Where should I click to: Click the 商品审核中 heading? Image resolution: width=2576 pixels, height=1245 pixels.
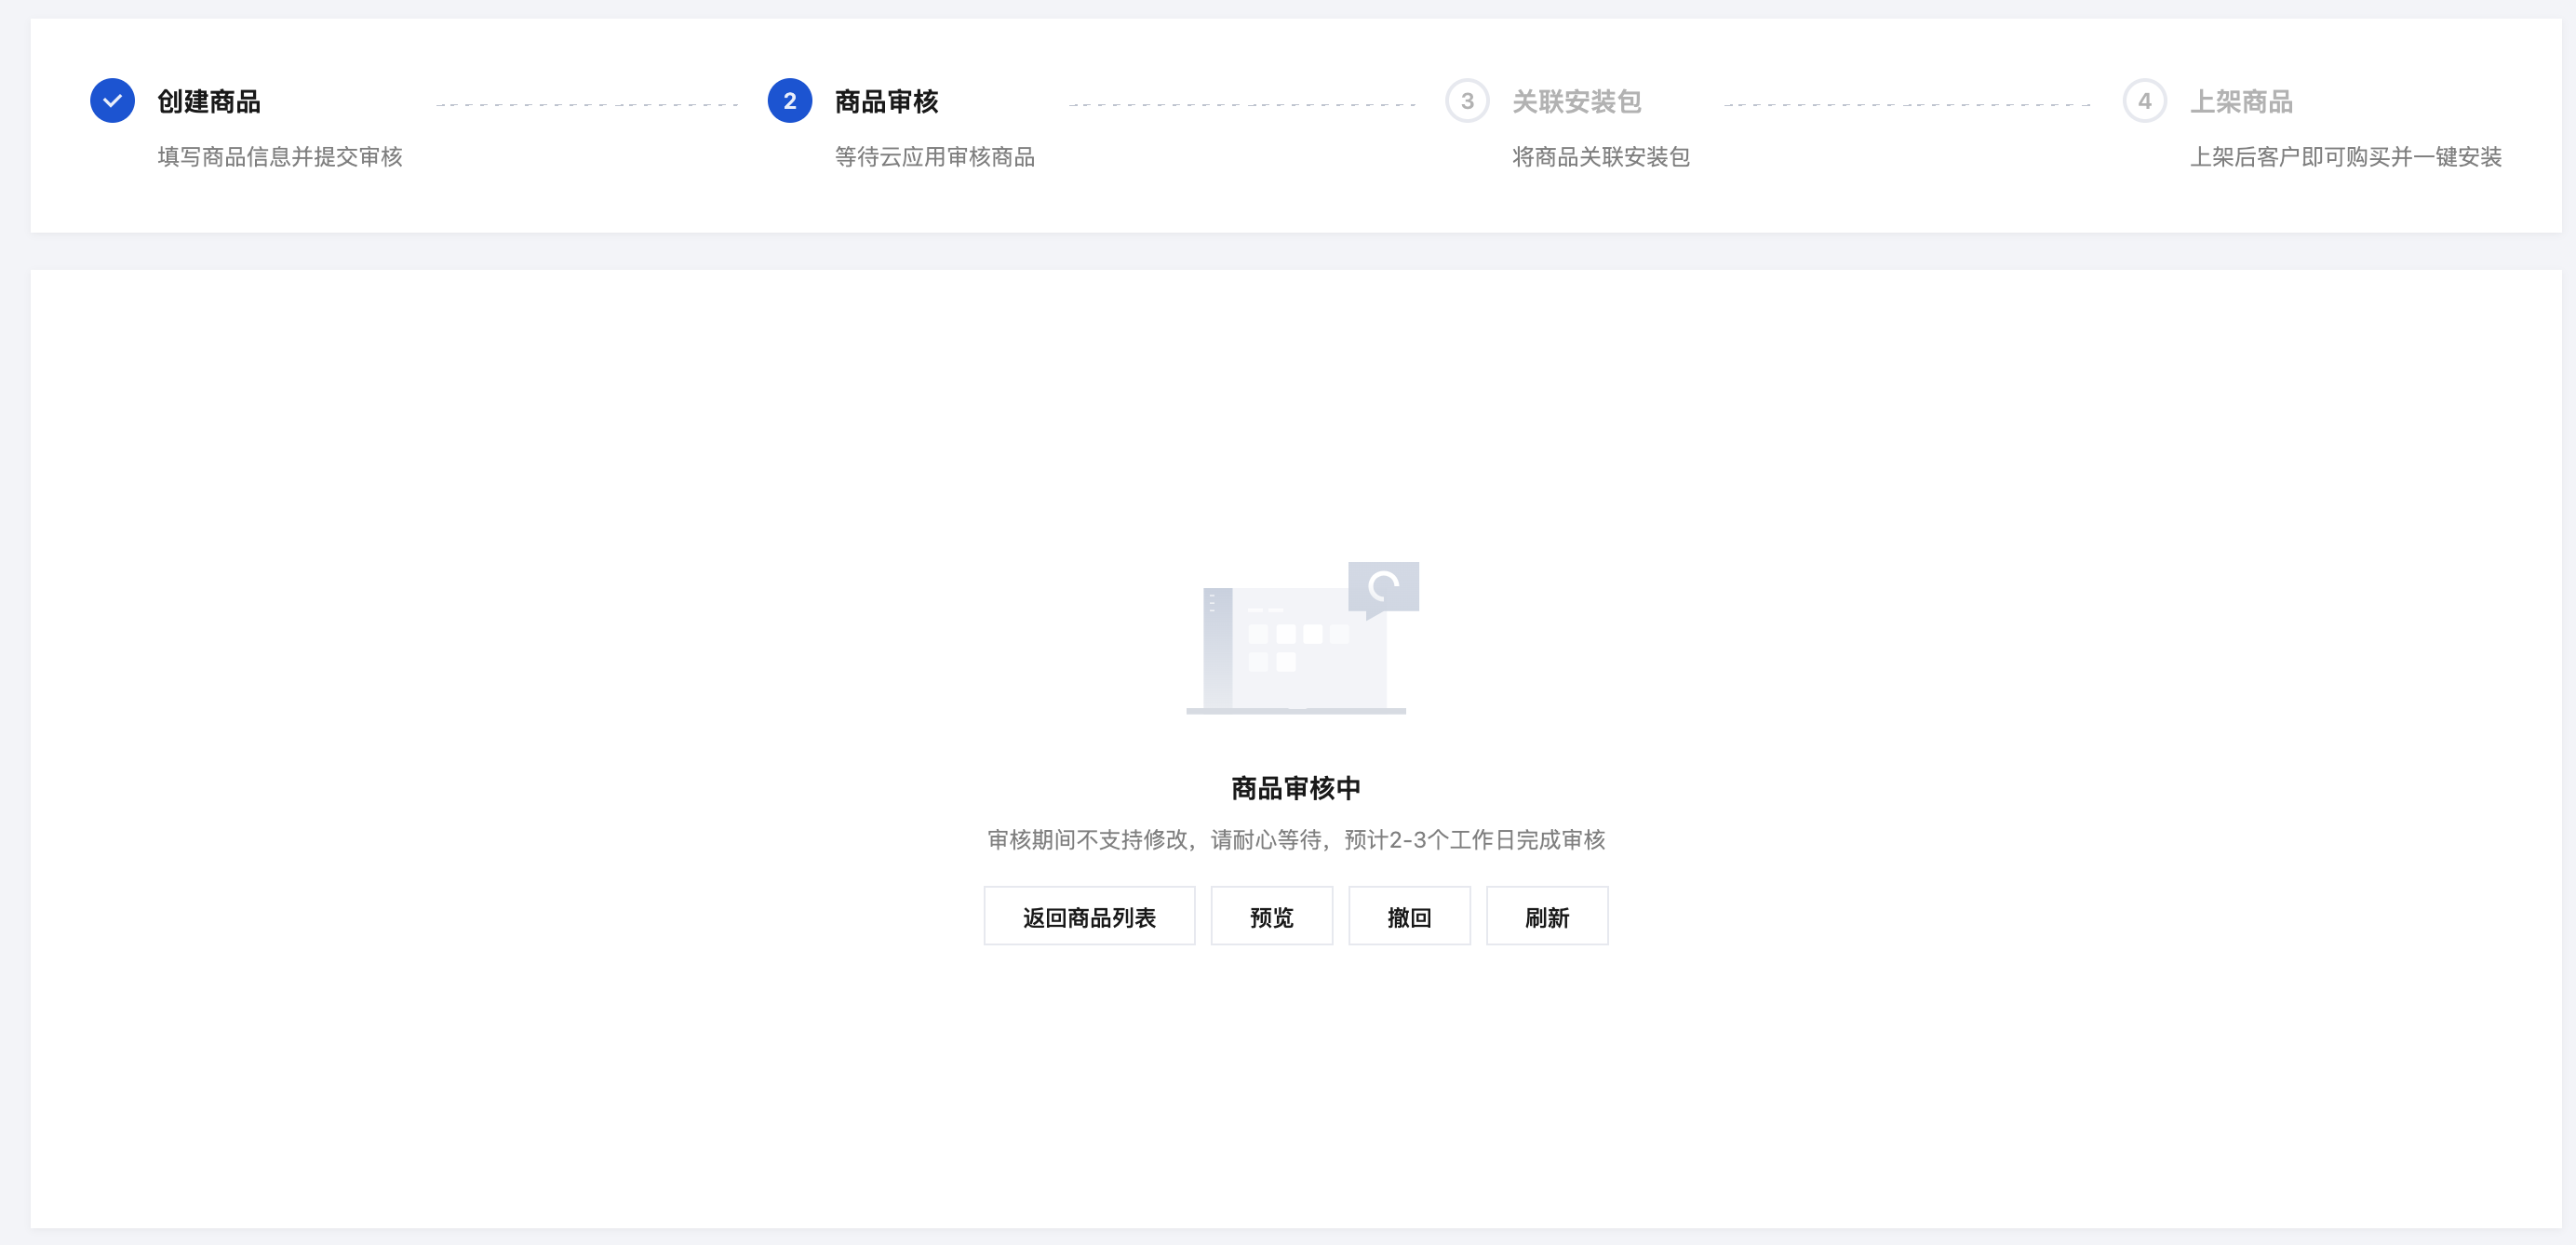point(1296,788)
